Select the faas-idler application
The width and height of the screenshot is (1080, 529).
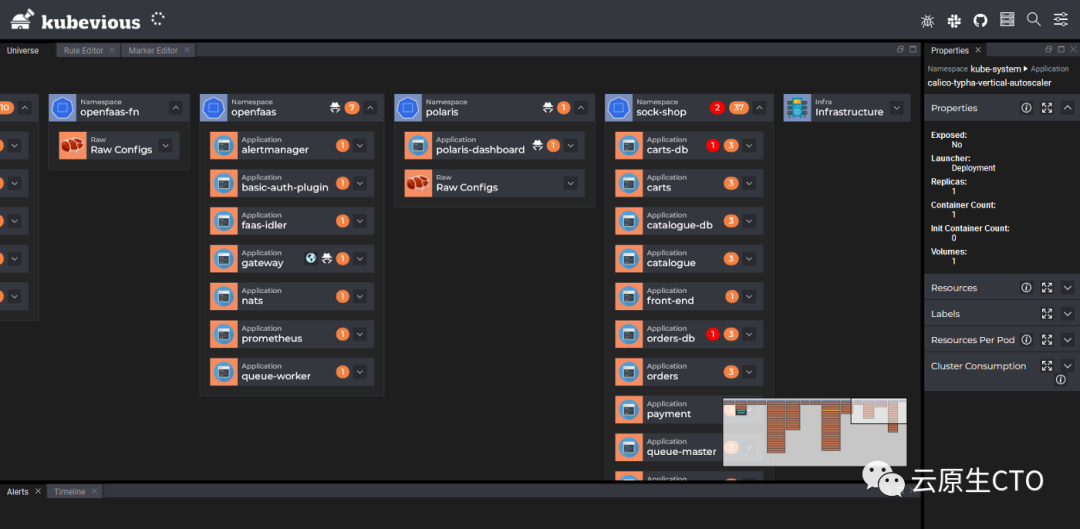click(x=292, y=221)
